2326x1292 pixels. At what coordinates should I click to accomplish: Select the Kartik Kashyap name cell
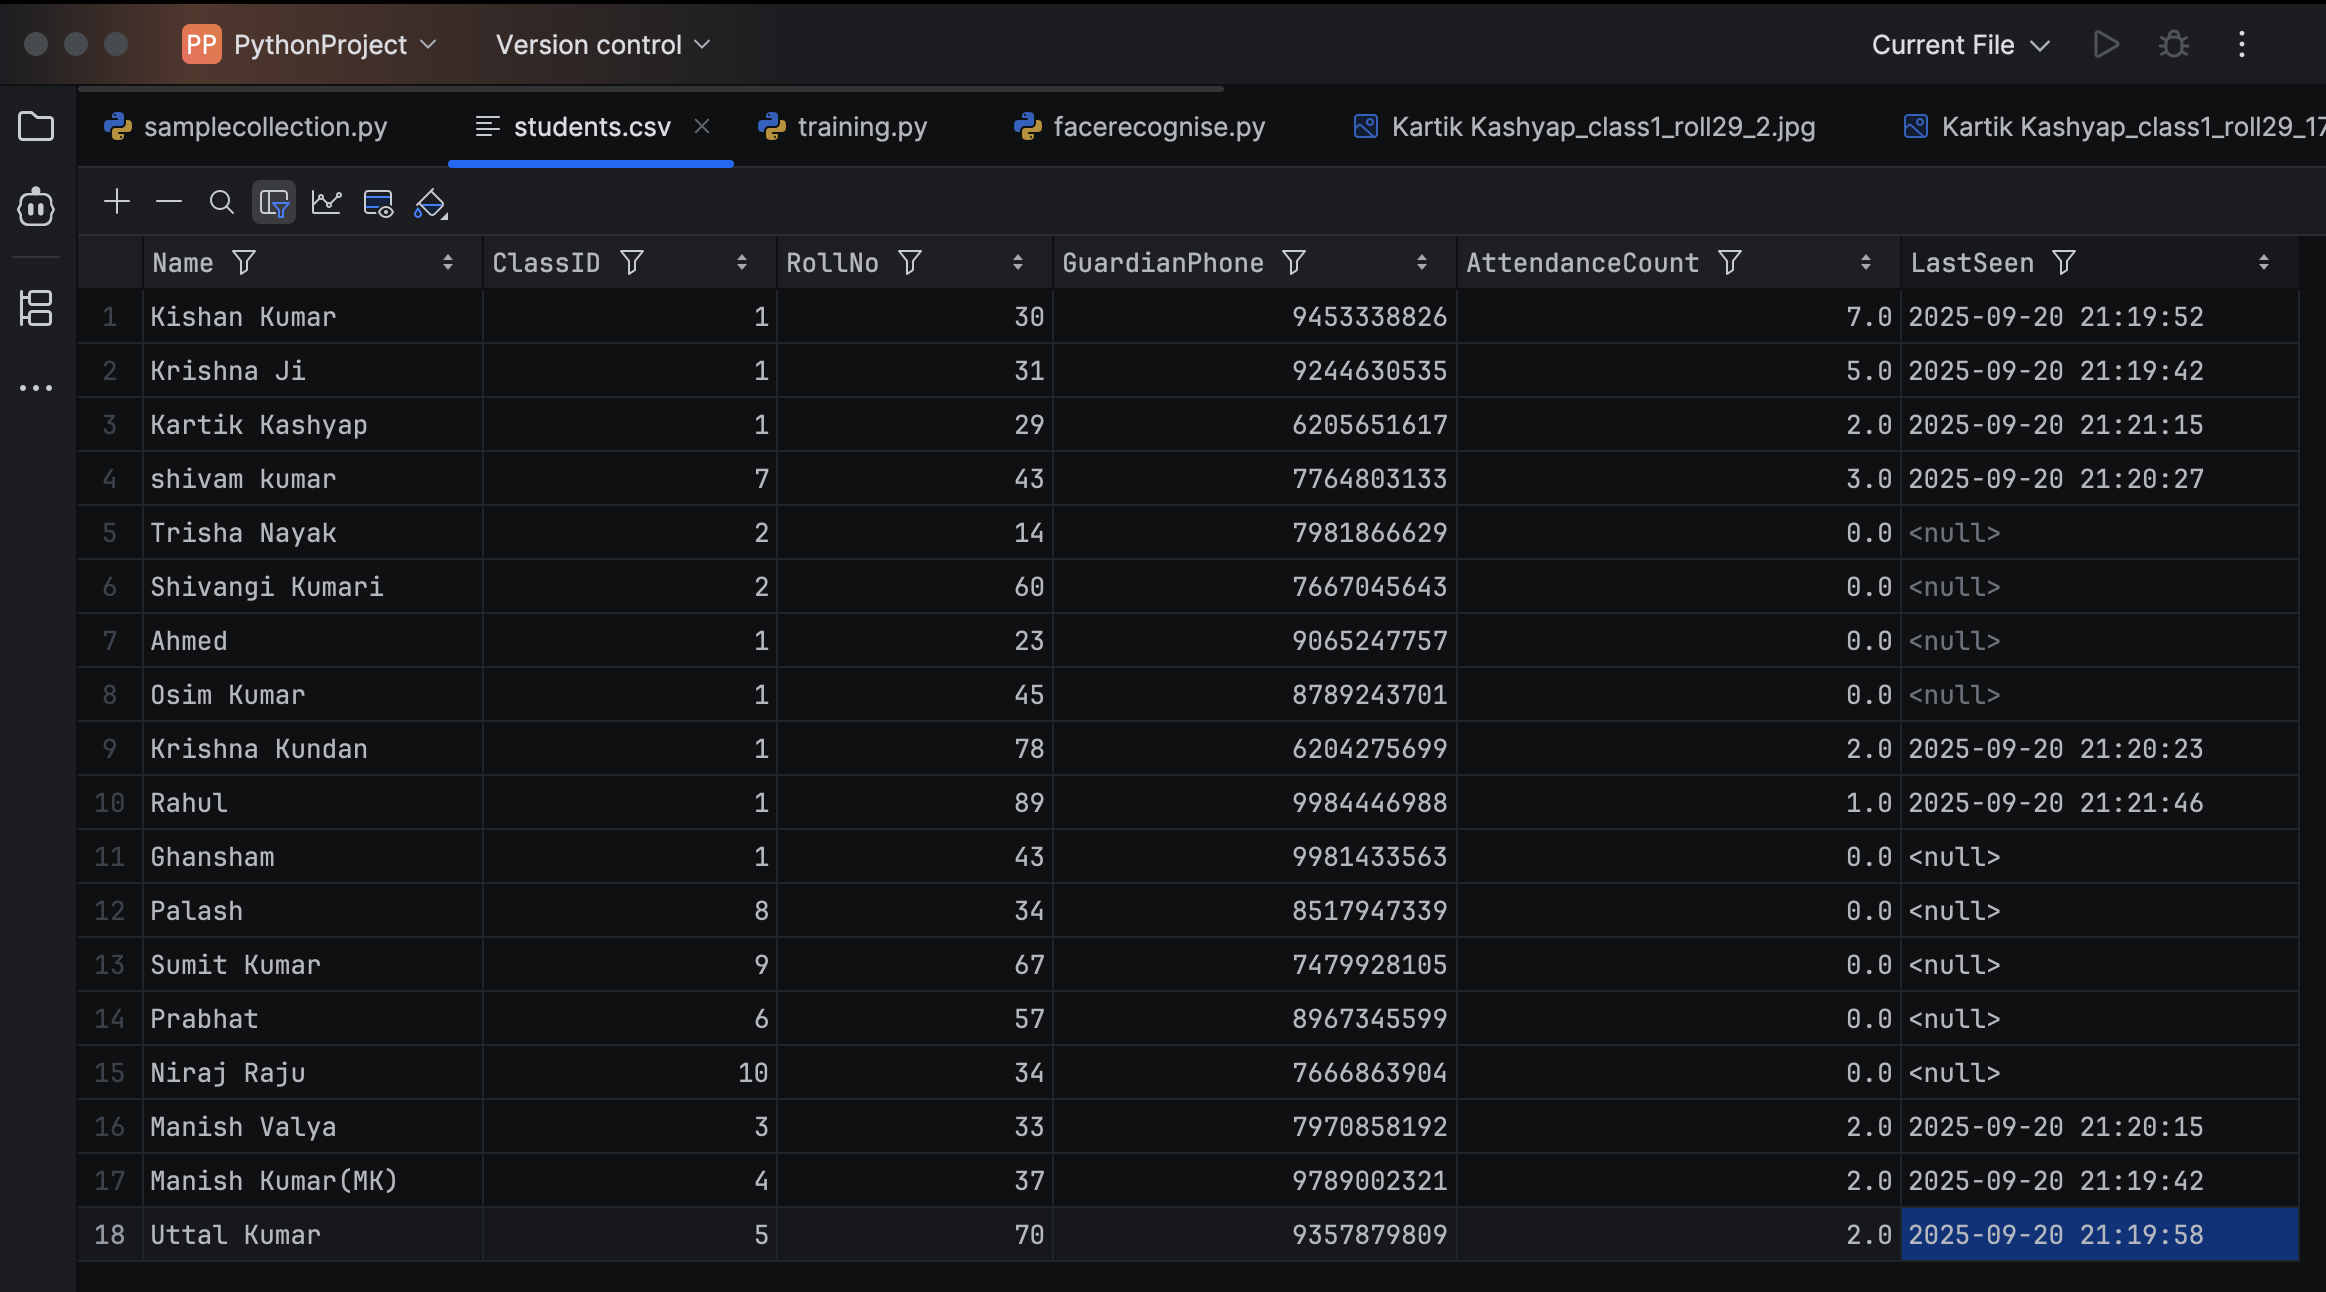point(259,425)
